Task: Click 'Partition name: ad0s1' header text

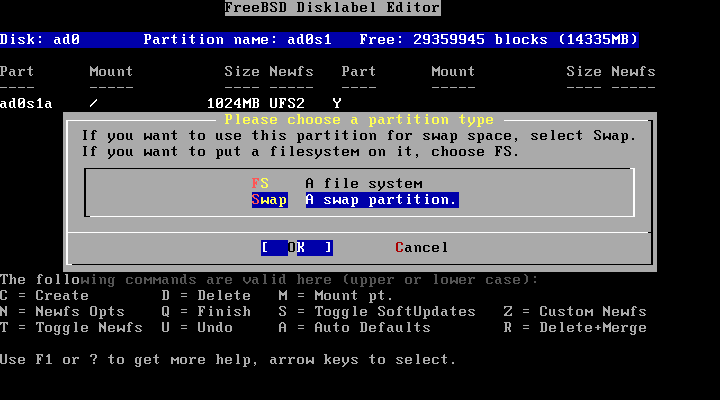Action: pyautogui.click(x=238, y=40)
